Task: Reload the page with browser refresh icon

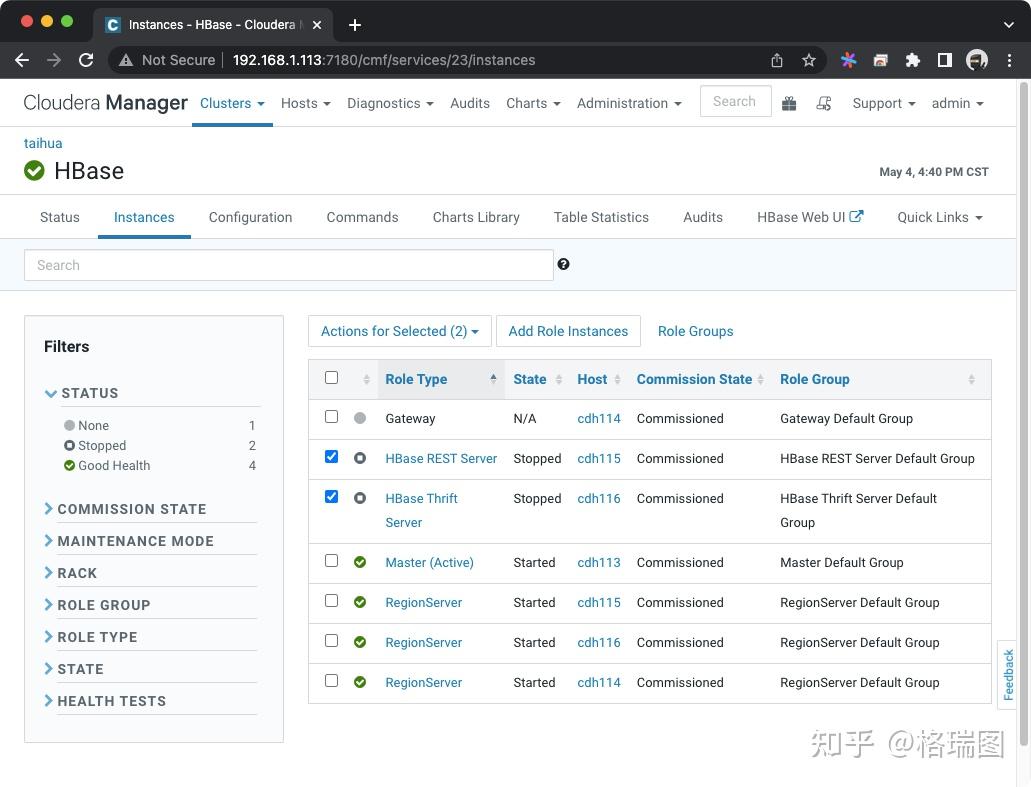Action: point(86,60)
